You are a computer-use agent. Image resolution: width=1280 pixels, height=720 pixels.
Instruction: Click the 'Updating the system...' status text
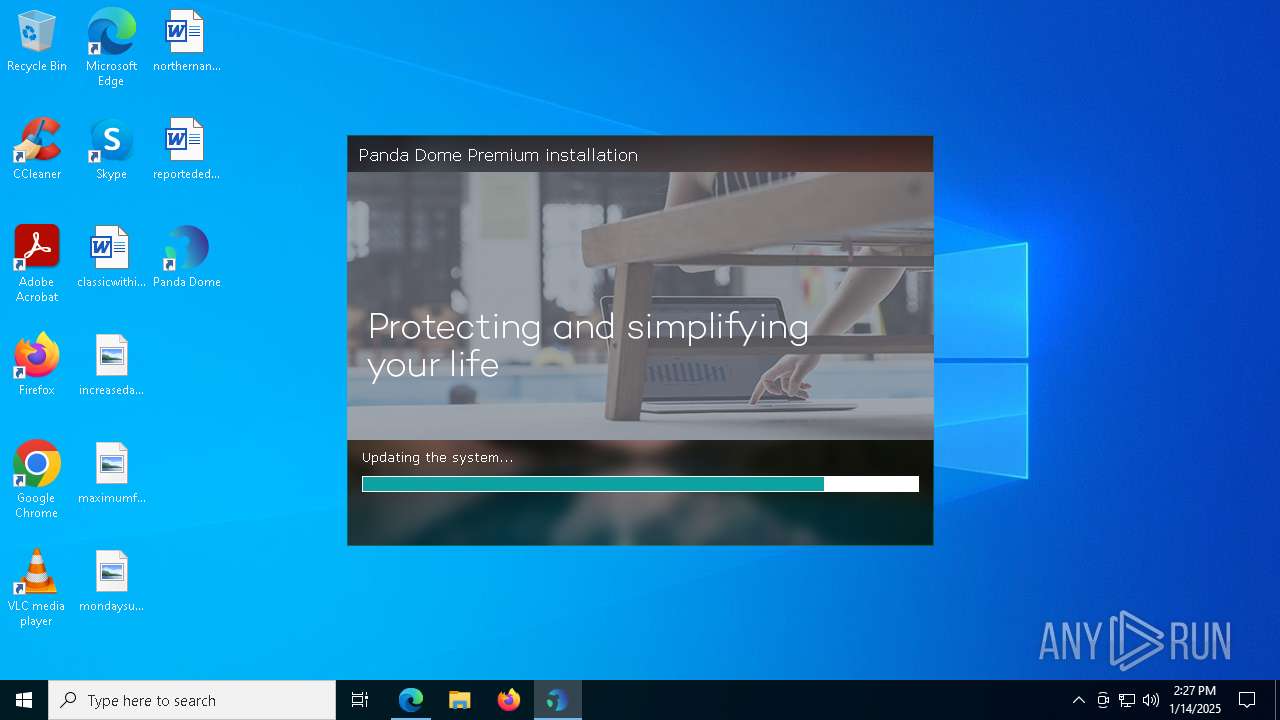click(437, 458)
